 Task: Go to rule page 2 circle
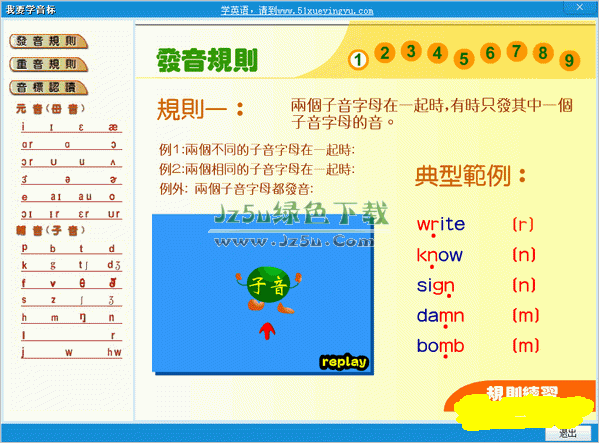point(385,53)
